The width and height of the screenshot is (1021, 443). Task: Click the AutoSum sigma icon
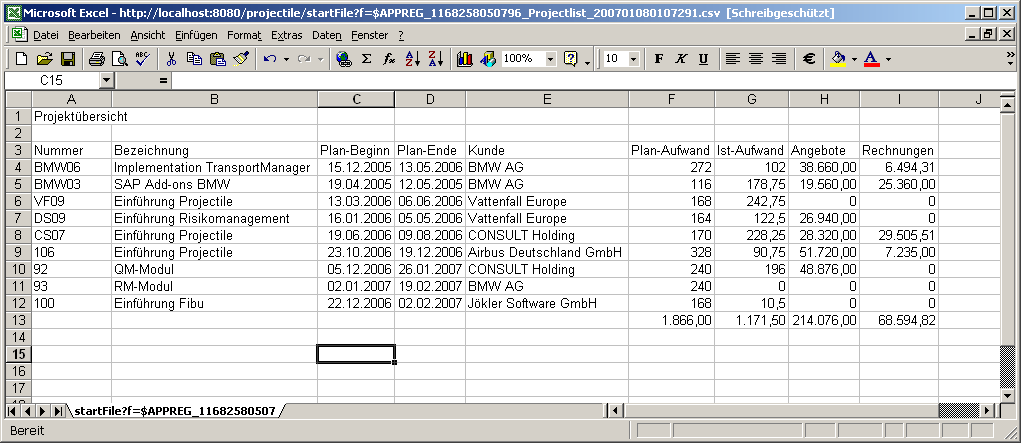367,59
